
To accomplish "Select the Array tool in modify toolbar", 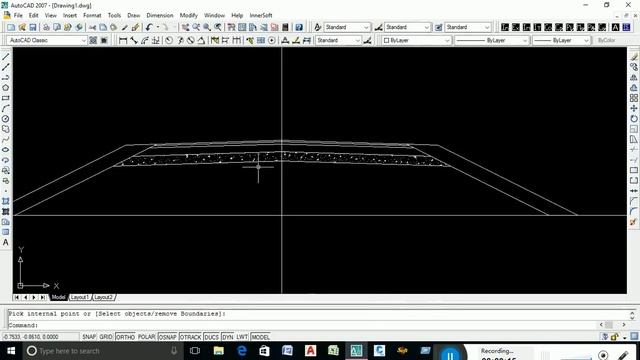I will pyautogui.click(x=633, y=98).
